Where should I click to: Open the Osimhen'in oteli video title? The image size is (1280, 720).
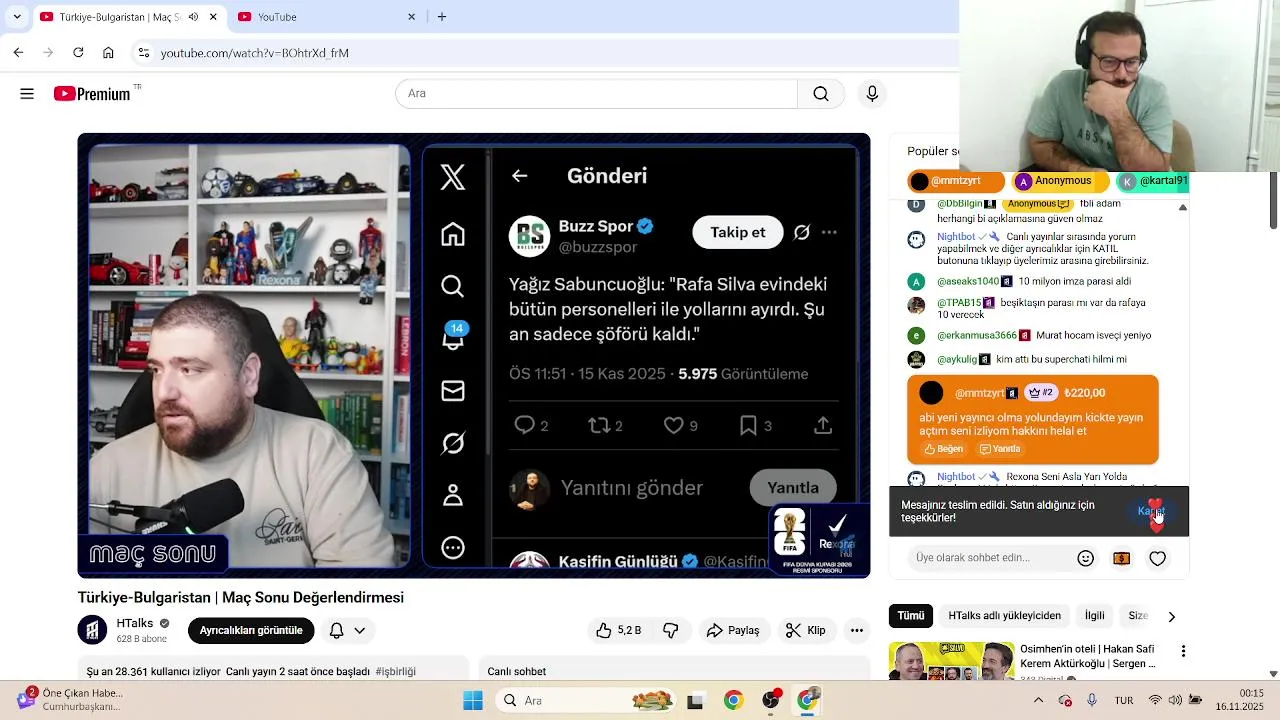1088,657
